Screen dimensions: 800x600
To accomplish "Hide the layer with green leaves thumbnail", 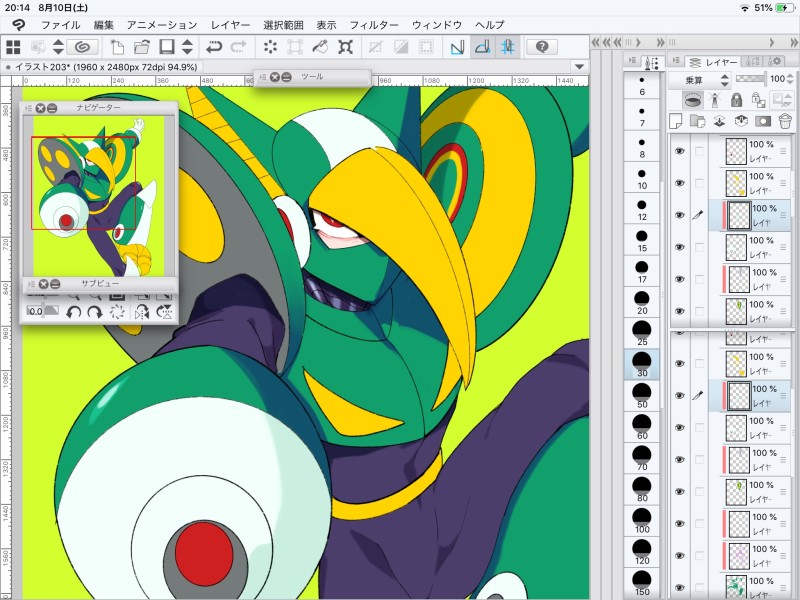I will click(x=680, y=588).
